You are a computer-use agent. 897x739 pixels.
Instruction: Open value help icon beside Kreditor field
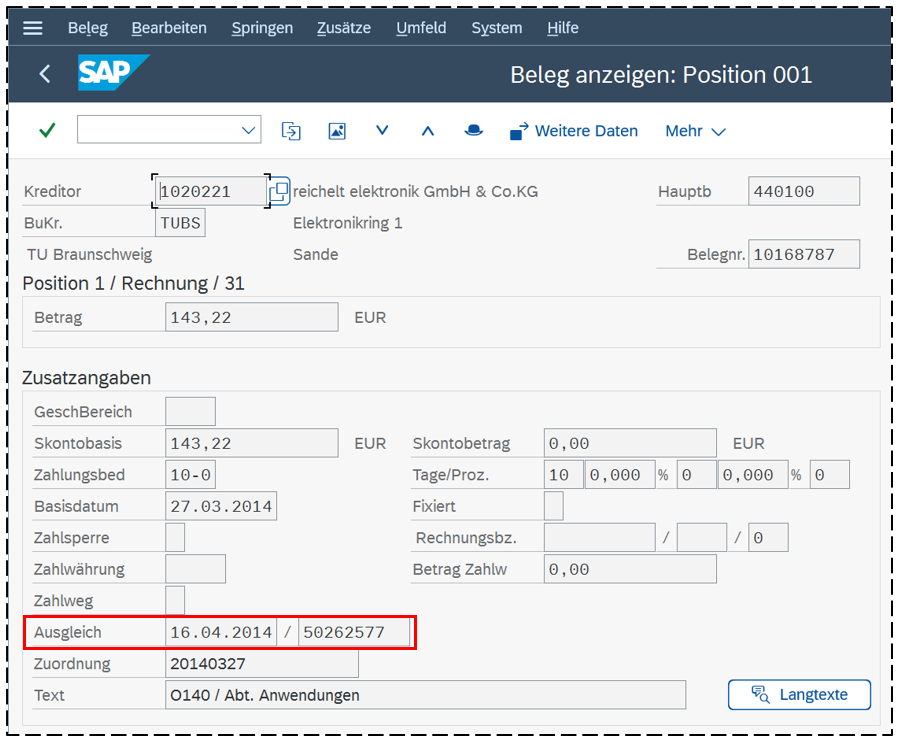point(279,191)
